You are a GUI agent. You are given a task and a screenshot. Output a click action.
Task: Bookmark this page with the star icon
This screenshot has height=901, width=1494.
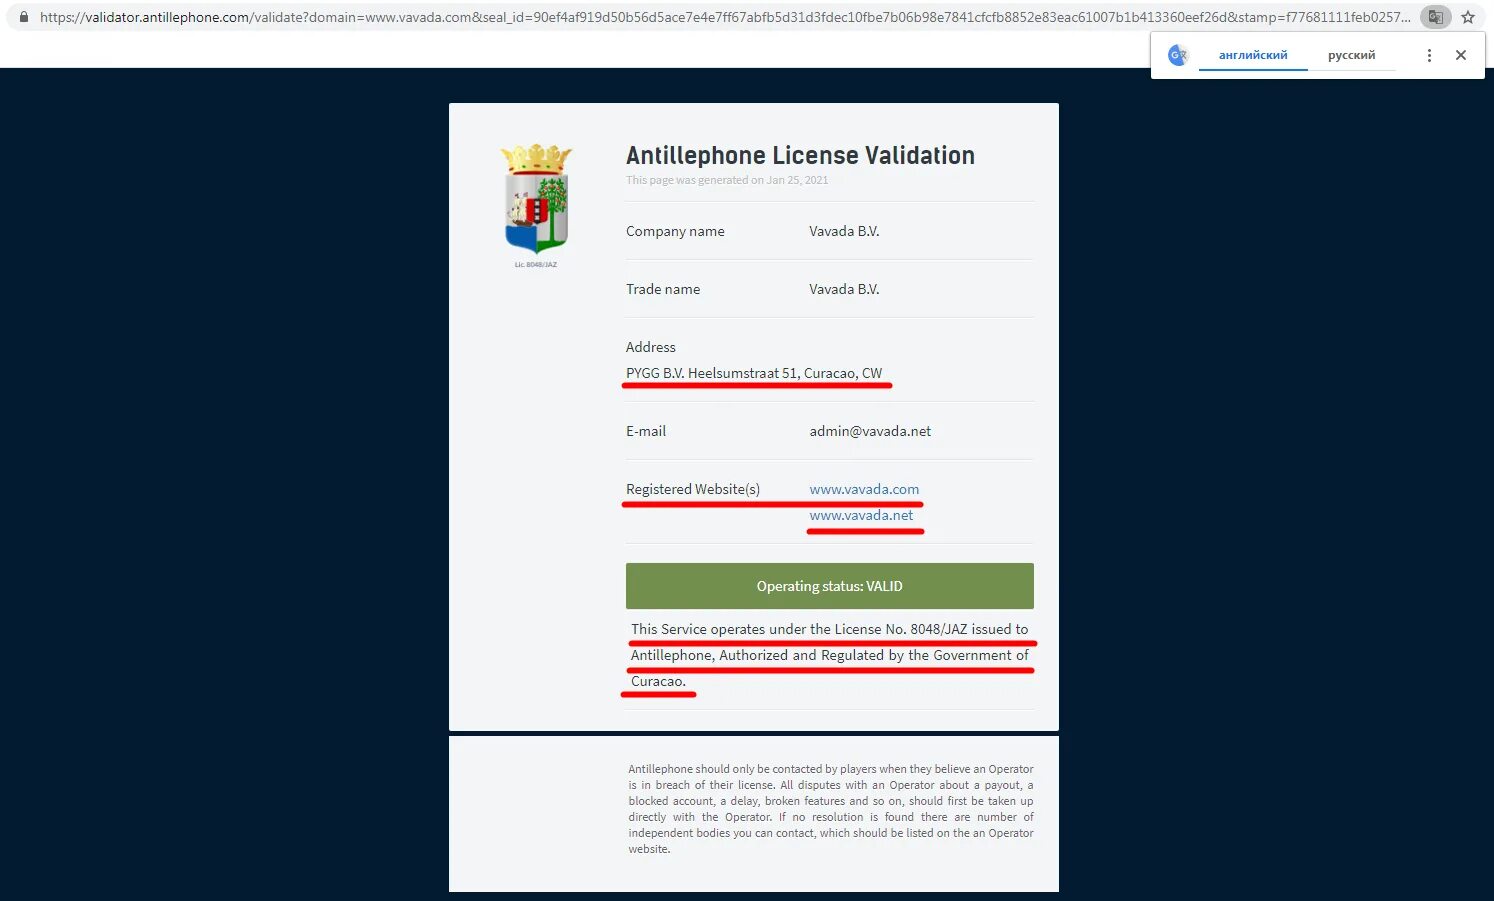tap(1468, 17)
